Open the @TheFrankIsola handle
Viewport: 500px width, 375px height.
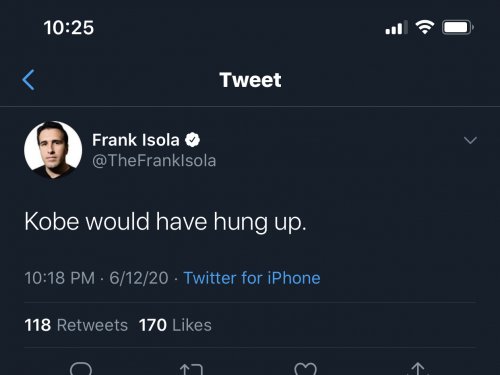click(154, 161)
